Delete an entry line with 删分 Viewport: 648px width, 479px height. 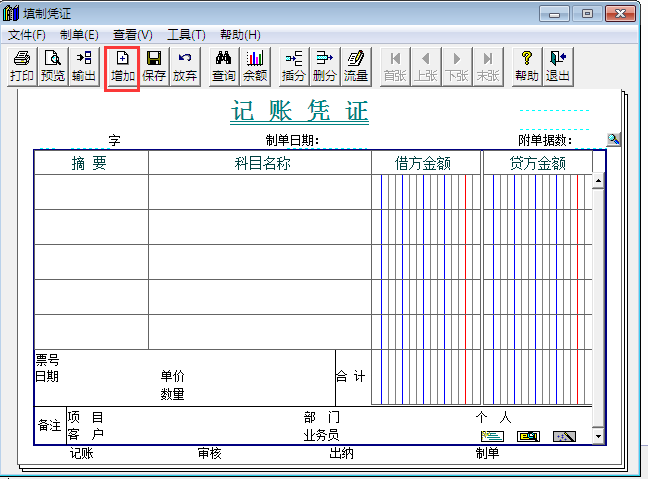[x=324, y=67]
